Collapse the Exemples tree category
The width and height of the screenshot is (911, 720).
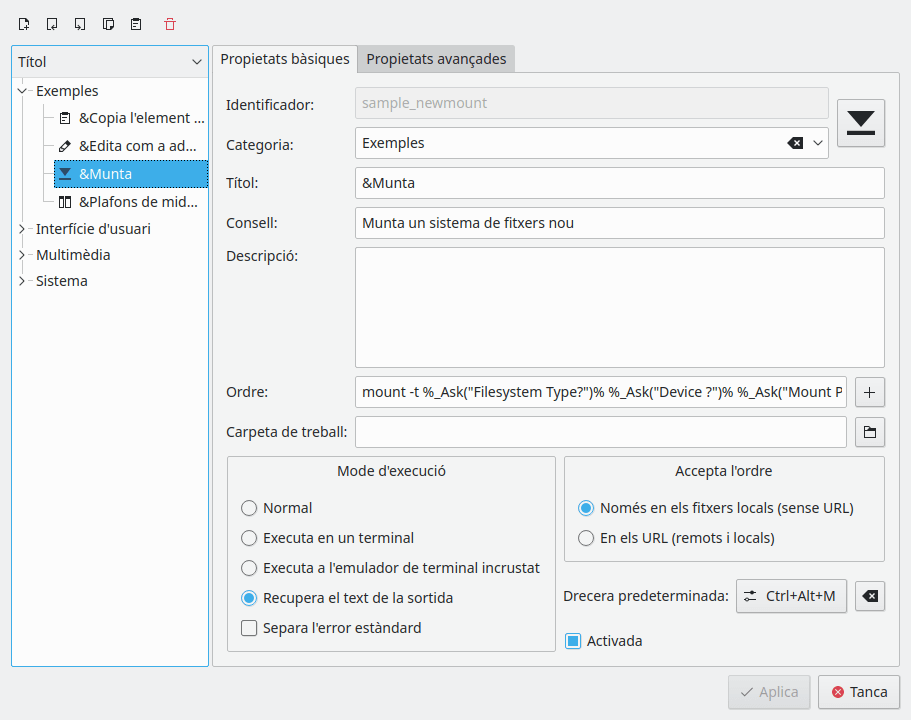(x=23, y=91)
